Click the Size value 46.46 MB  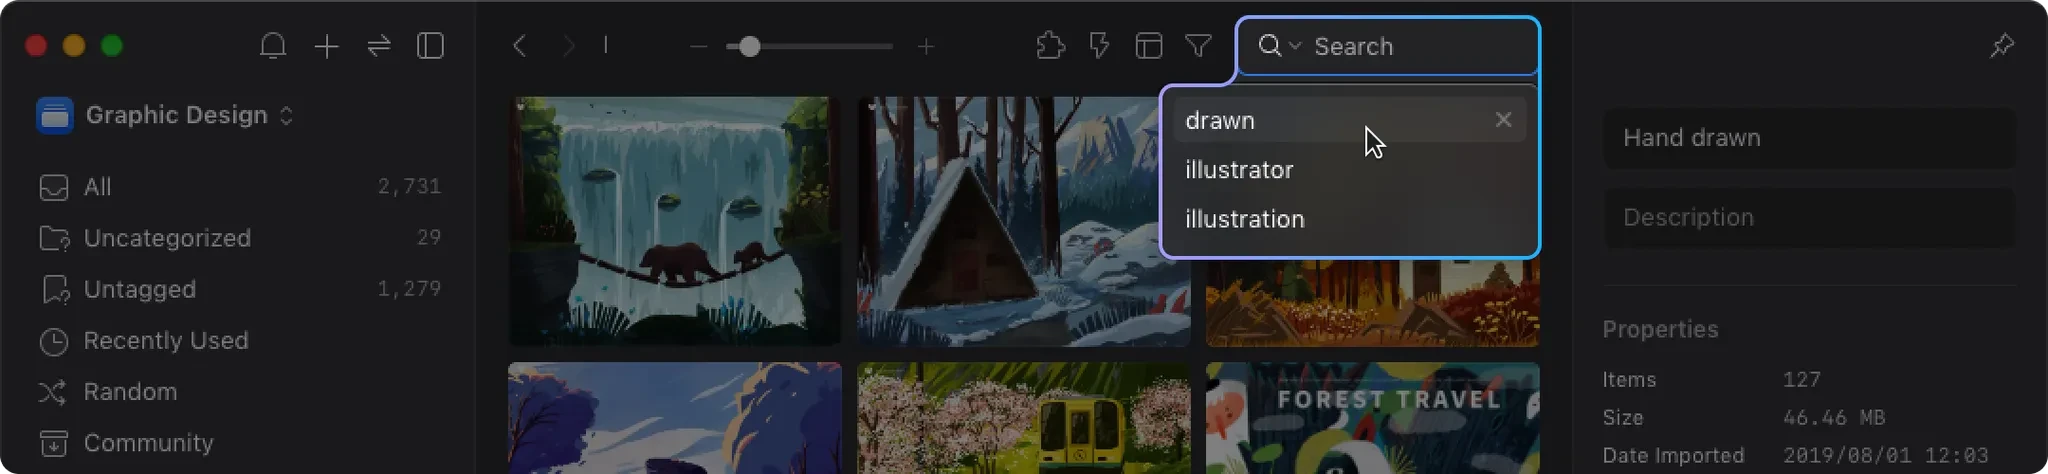click(1834, 418)
